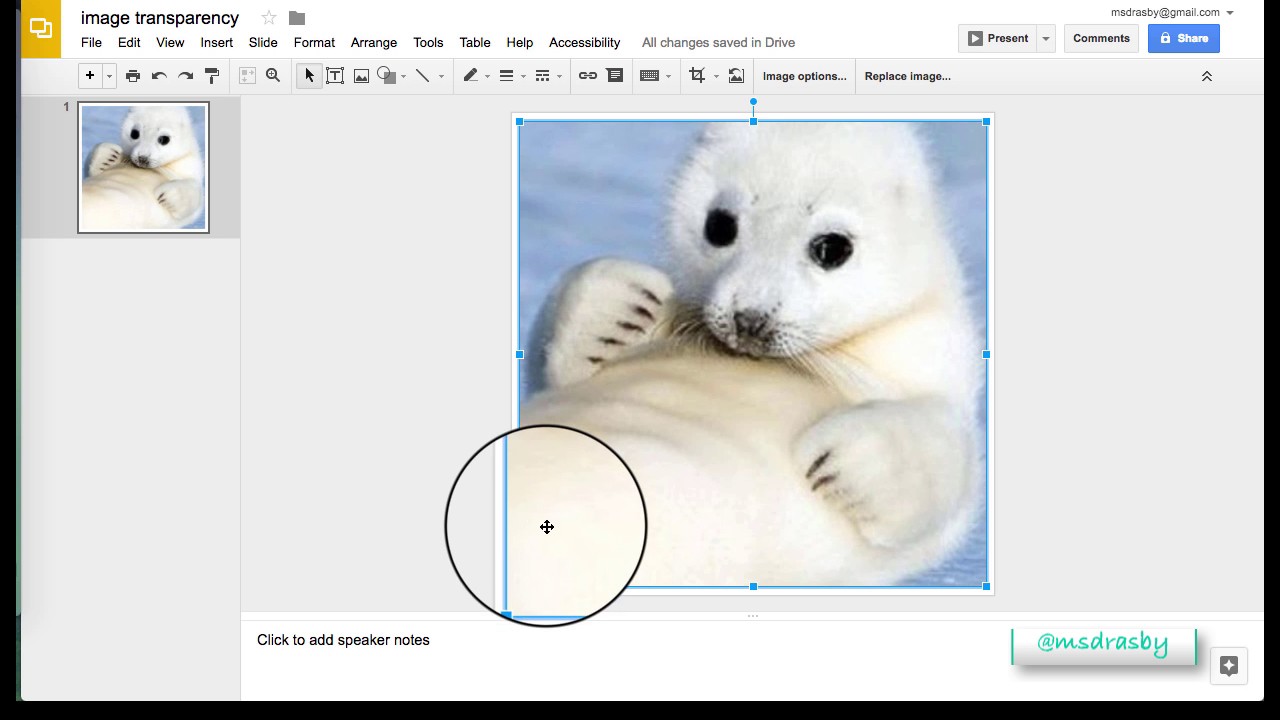Open the Shape tool dropdown arrow

click(404, 77)
